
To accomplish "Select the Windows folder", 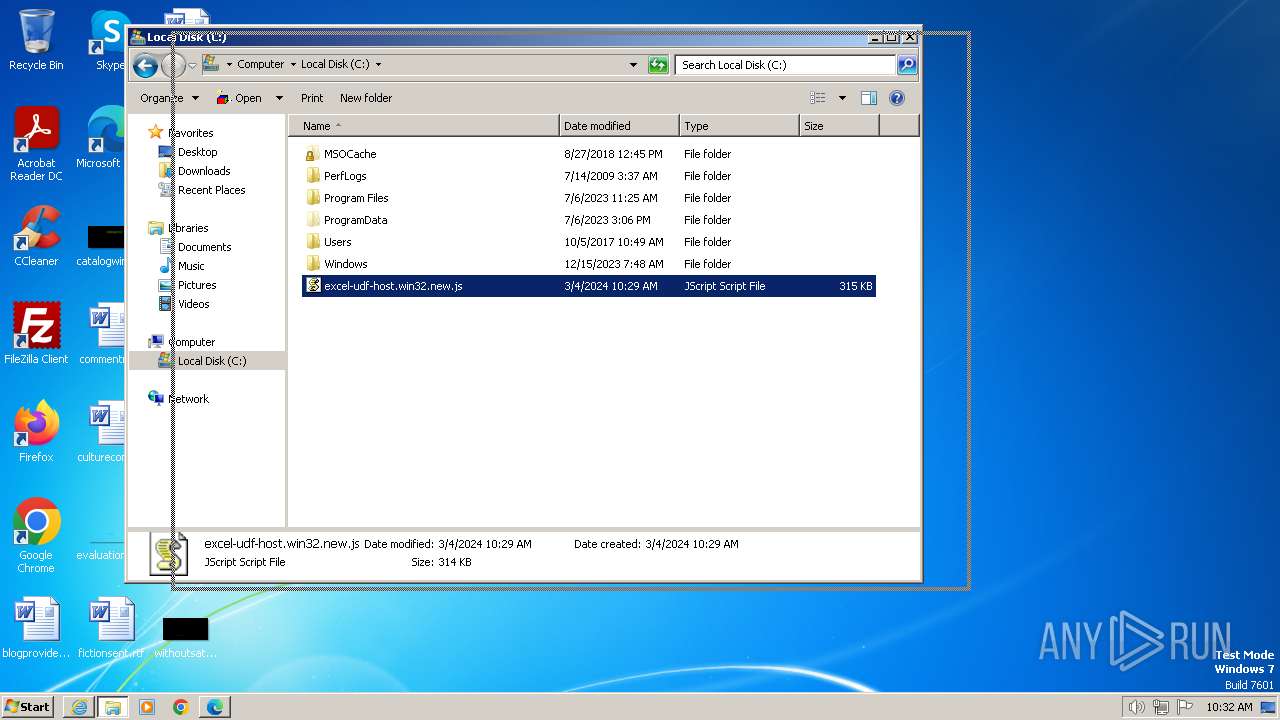I will (345, 264).
